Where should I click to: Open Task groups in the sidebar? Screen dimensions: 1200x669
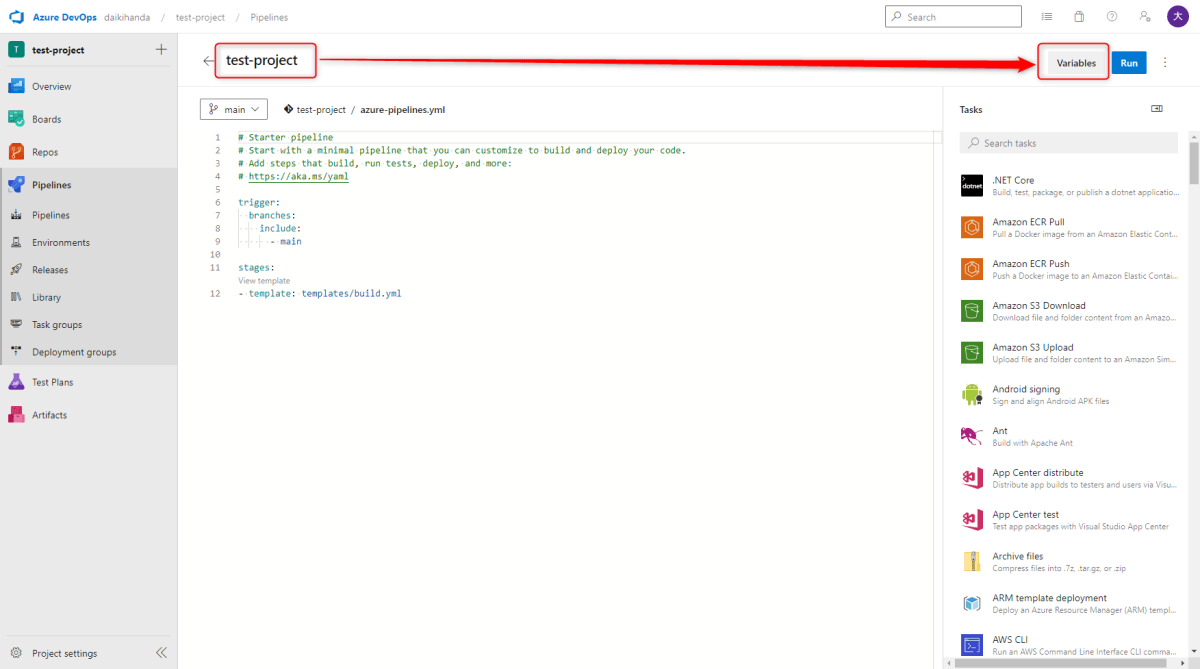[89, 325]
